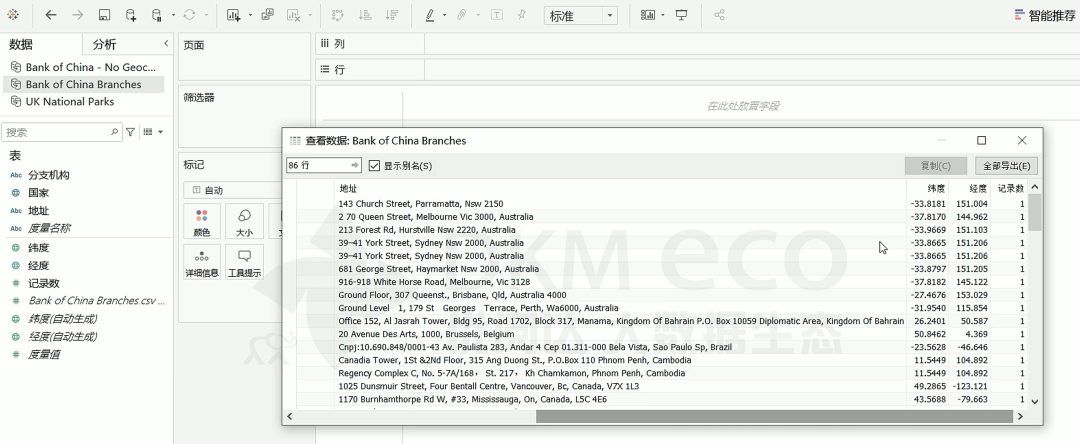Screen dimensions: 1080x444
Task: Click the fix axes pin icon
Action: coord(522,14)
